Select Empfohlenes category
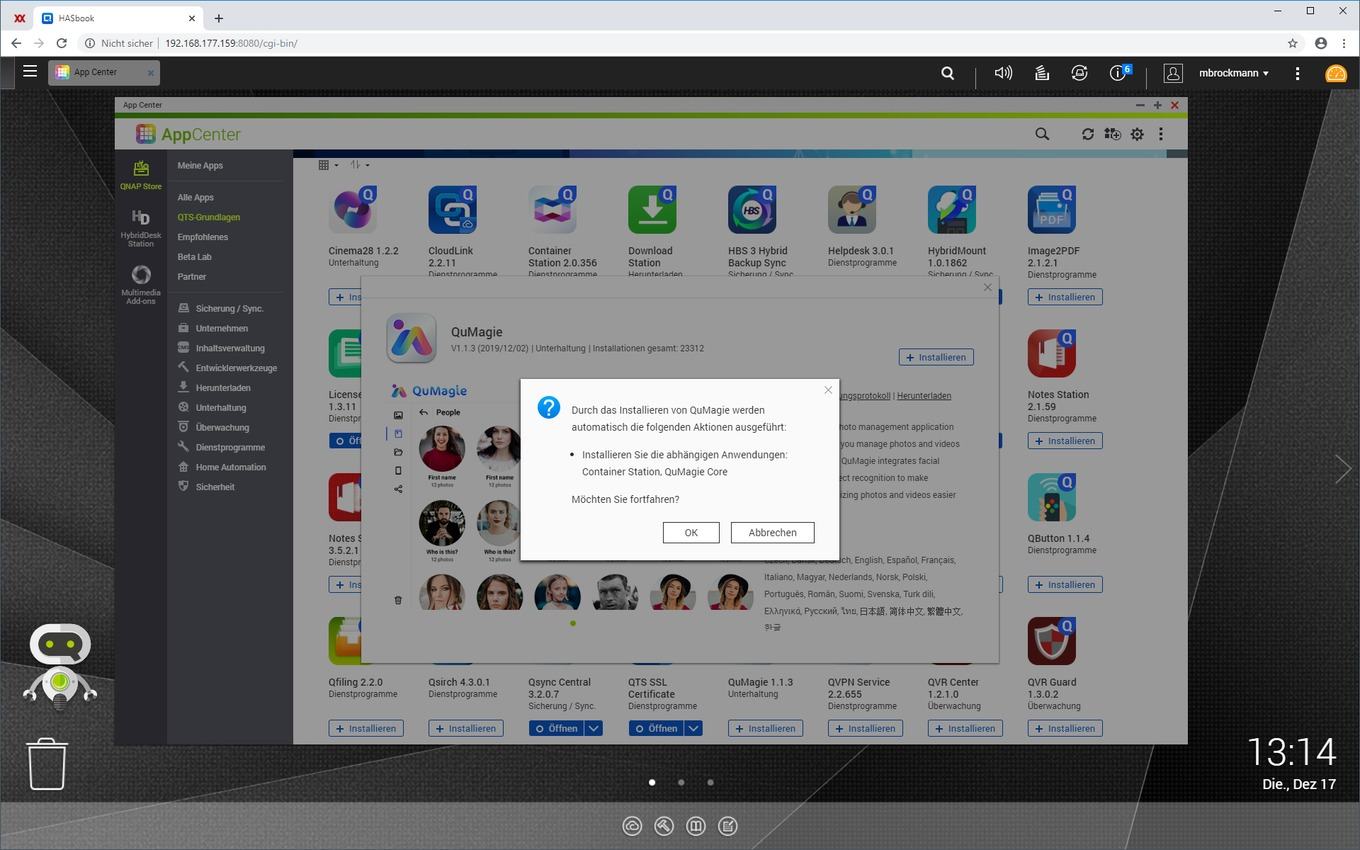 pos(203,237)
